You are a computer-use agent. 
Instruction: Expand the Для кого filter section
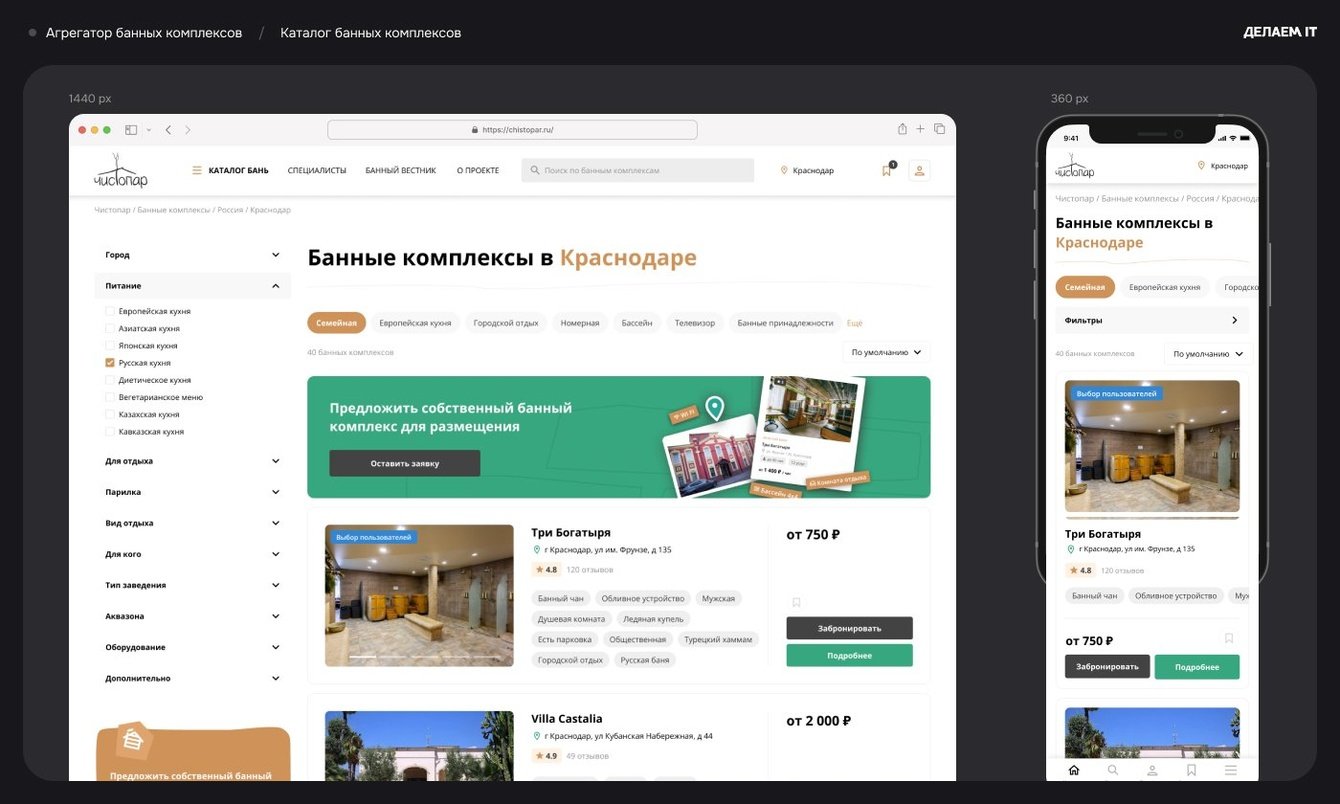point(192,554)
